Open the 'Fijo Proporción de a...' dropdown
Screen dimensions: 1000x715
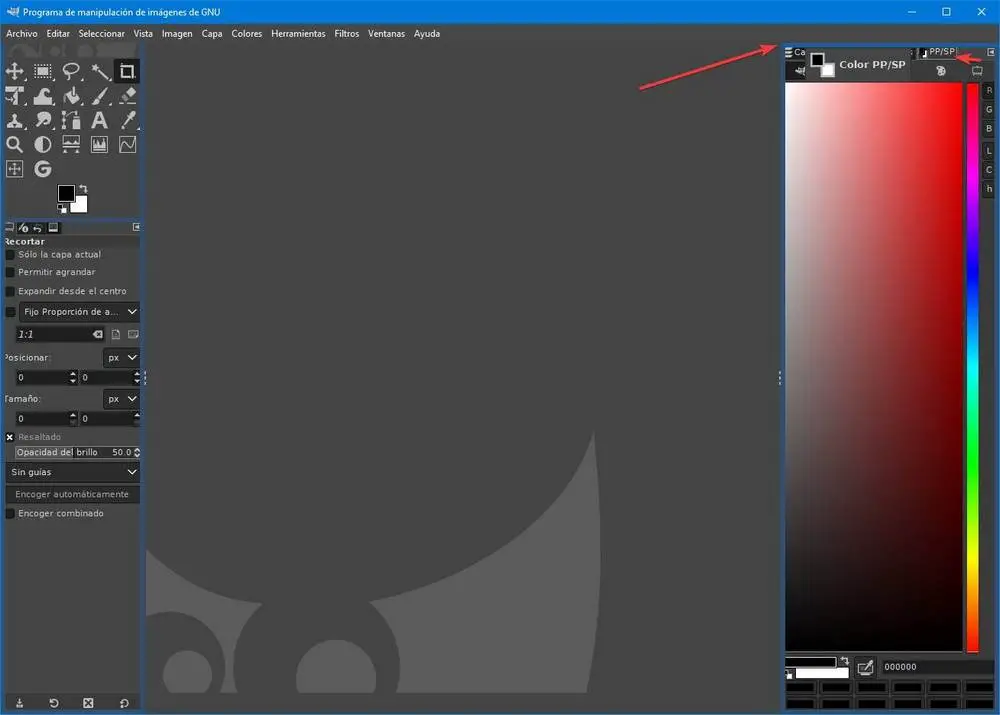(x=79, y=312)
